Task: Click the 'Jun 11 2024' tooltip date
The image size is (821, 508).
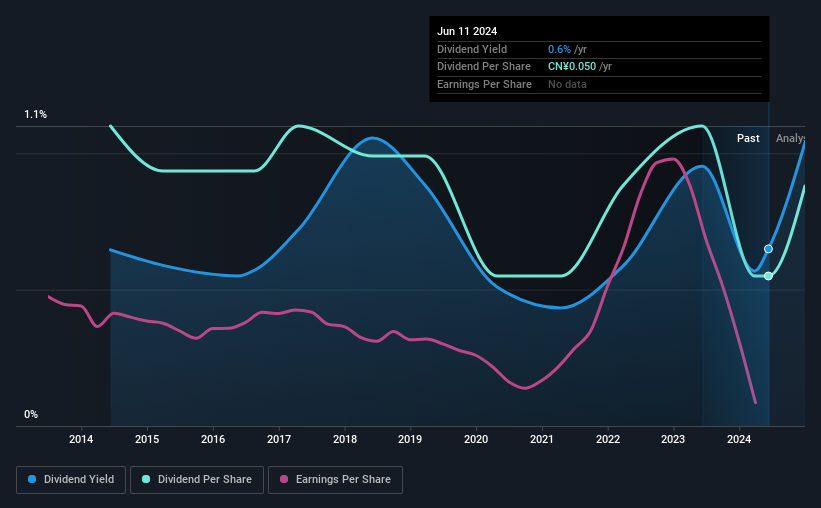Action: pos(467,31)
